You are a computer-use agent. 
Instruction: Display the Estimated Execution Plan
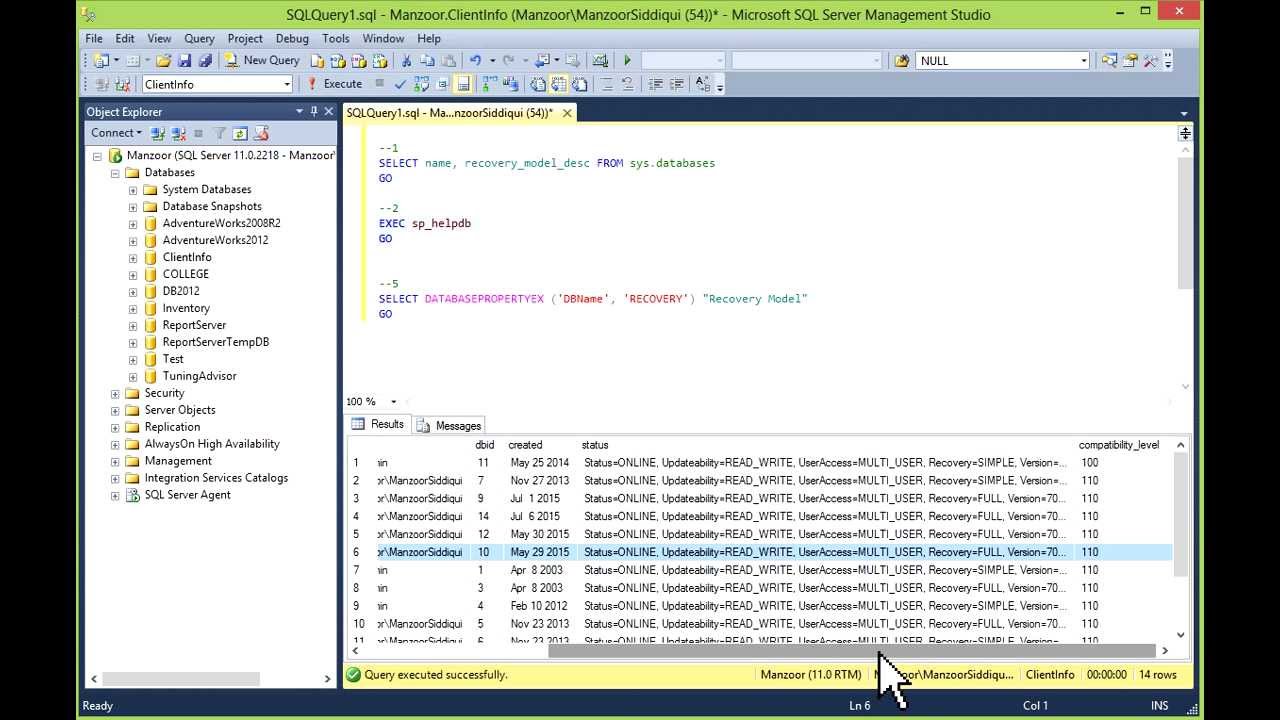pos(421,84)
